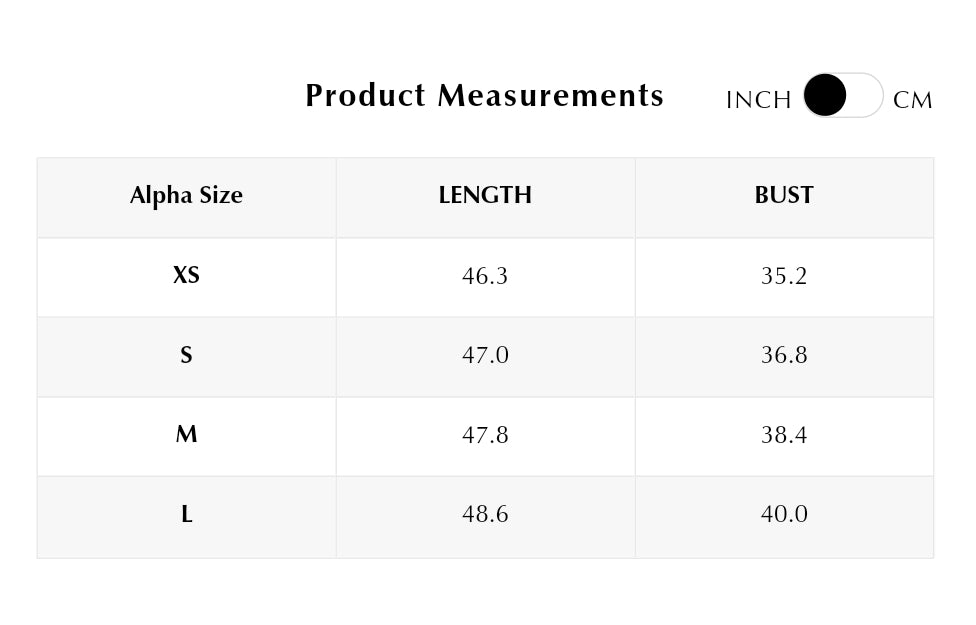Toggle the INCH/CM unit switch

[x=843, y=95]
